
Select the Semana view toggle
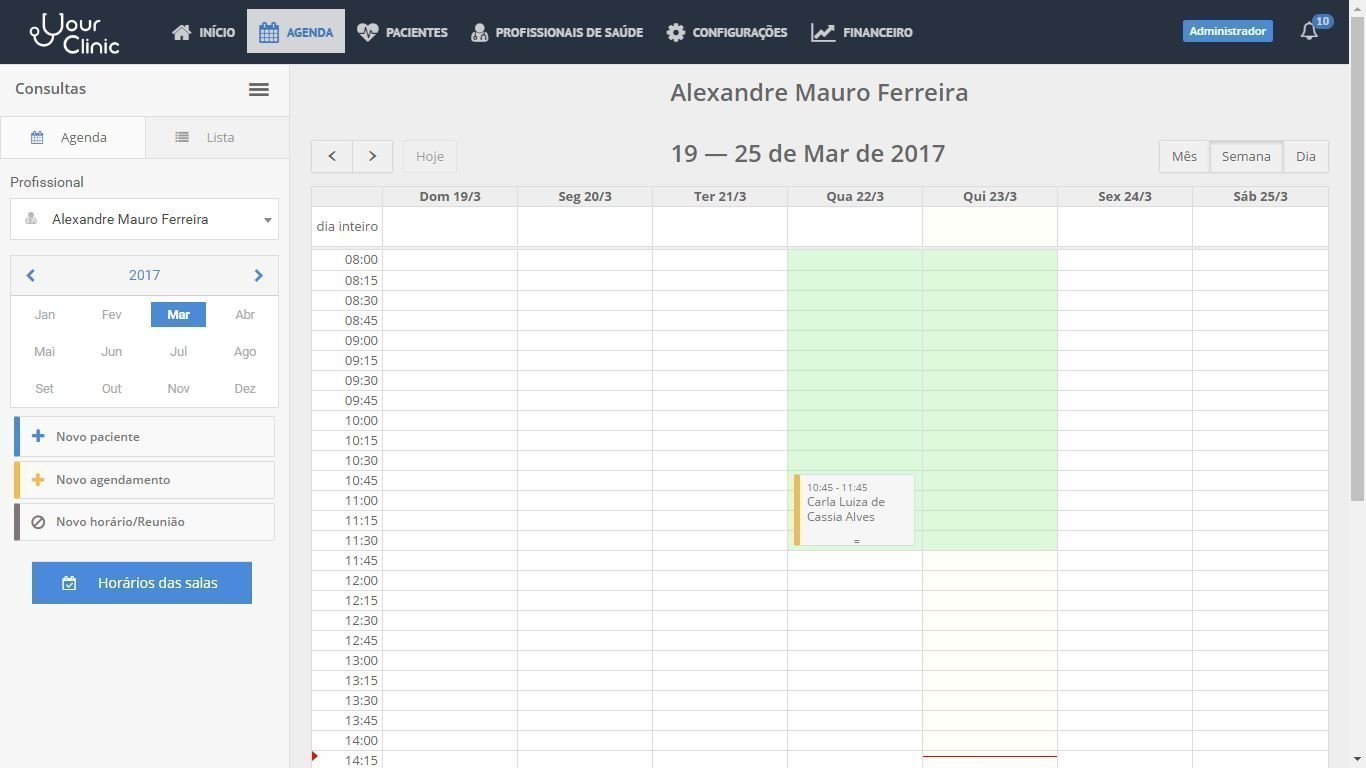(1245, 156)
